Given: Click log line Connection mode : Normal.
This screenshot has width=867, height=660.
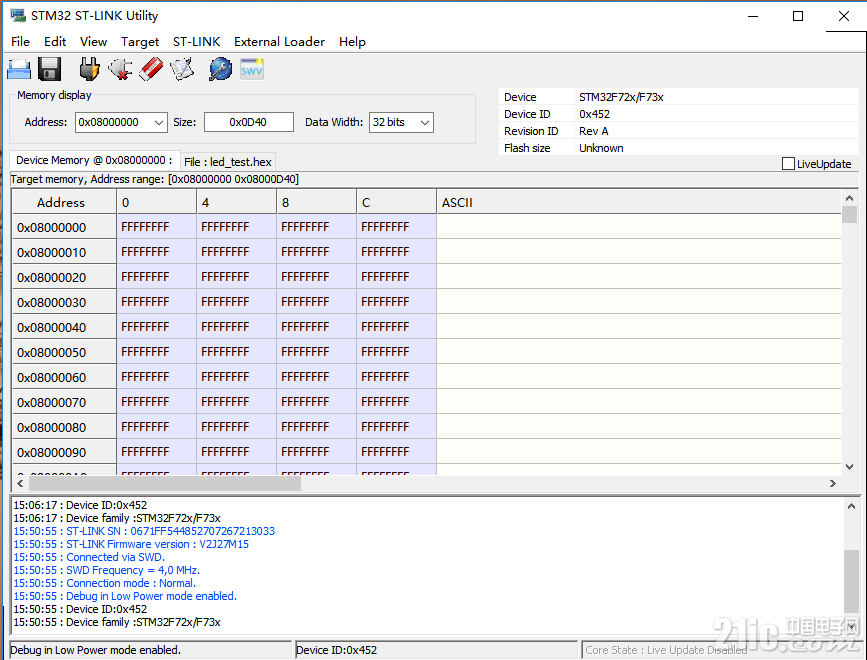Looking at the screenshot, I should [x=105, y=583].
